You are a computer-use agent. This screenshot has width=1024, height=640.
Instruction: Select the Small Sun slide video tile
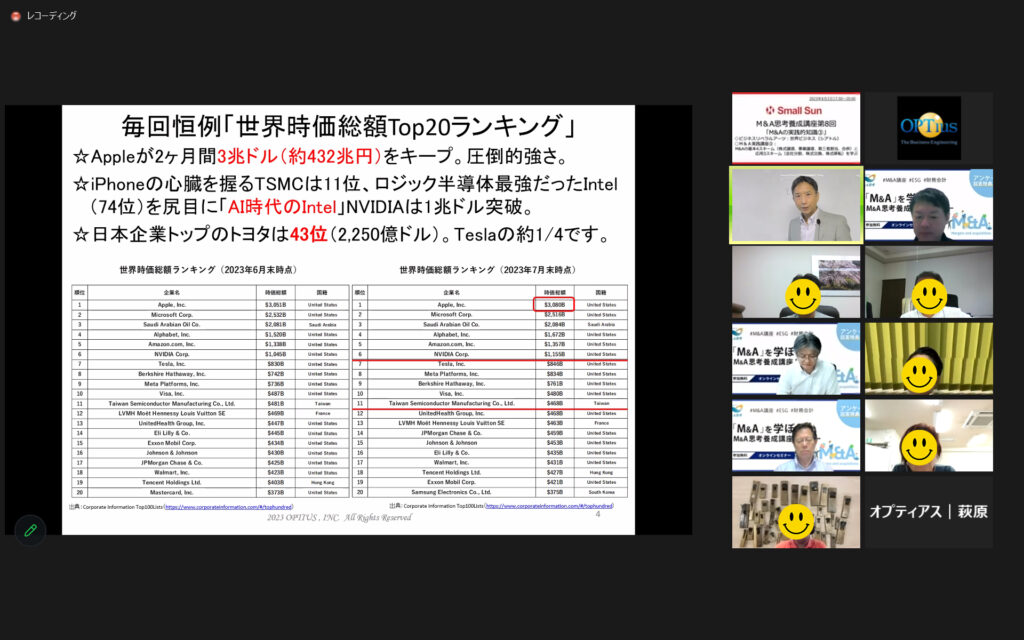coord(795,127)
